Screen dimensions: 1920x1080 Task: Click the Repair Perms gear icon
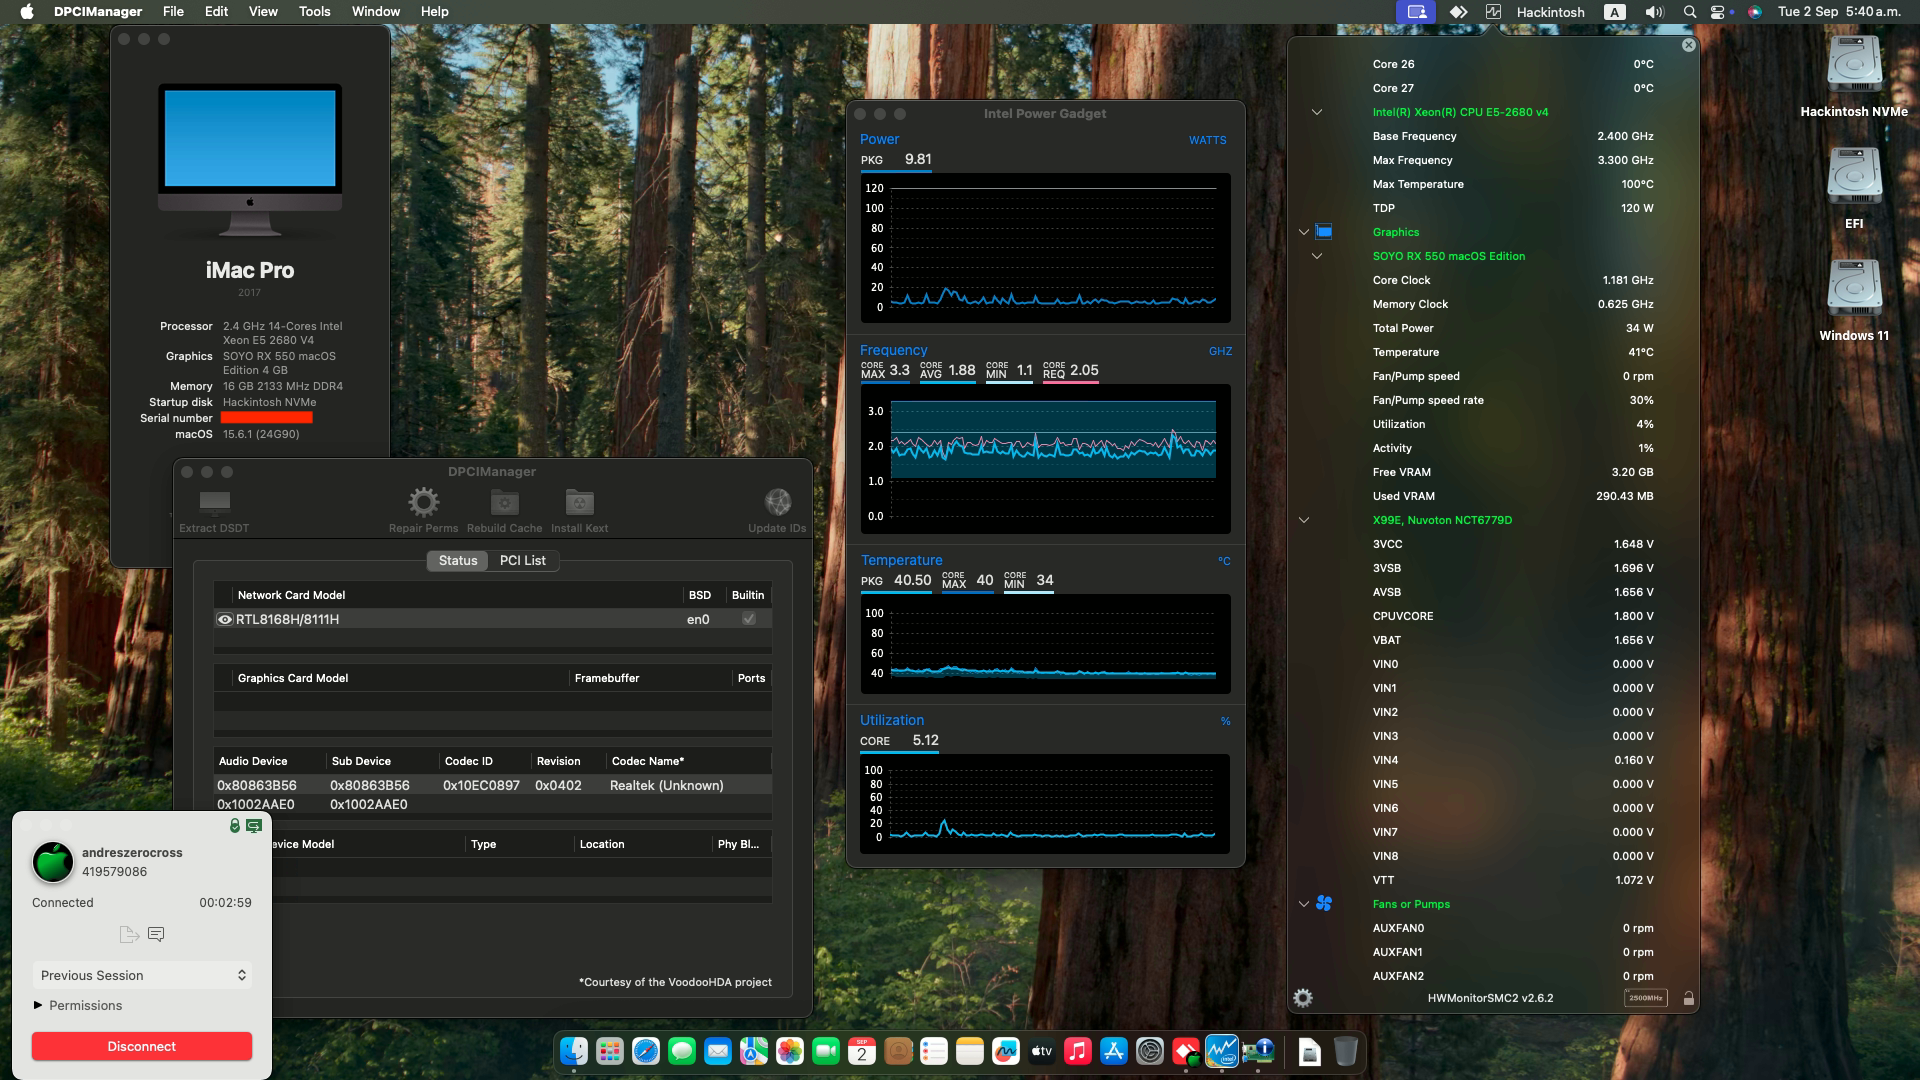[423, 502]
